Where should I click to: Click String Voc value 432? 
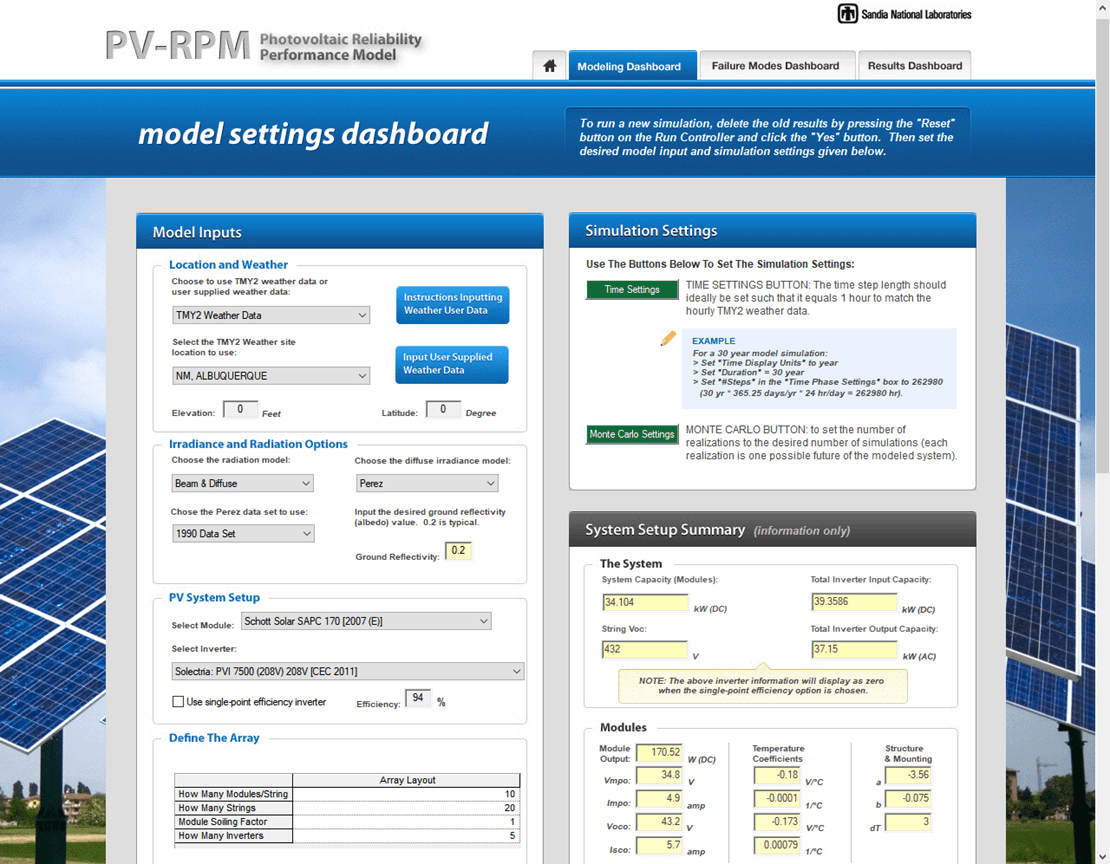(645, 649)
